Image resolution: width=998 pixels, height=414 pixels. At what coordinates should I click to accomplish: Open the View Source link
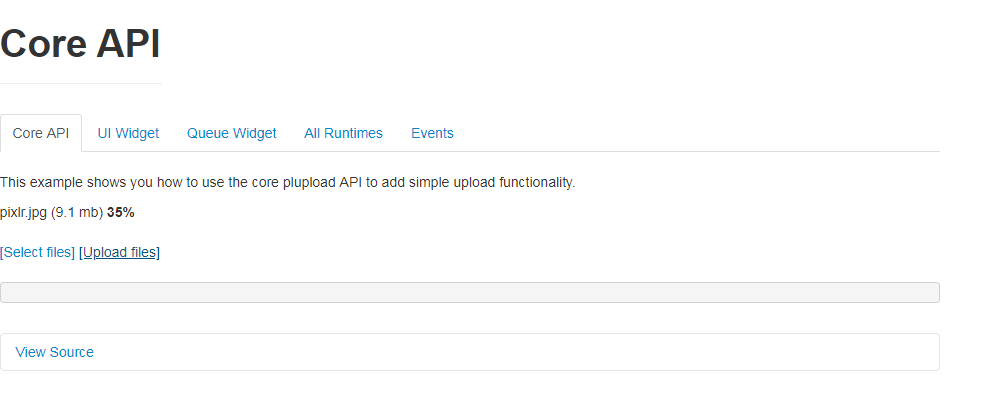(x=54, y=352)
